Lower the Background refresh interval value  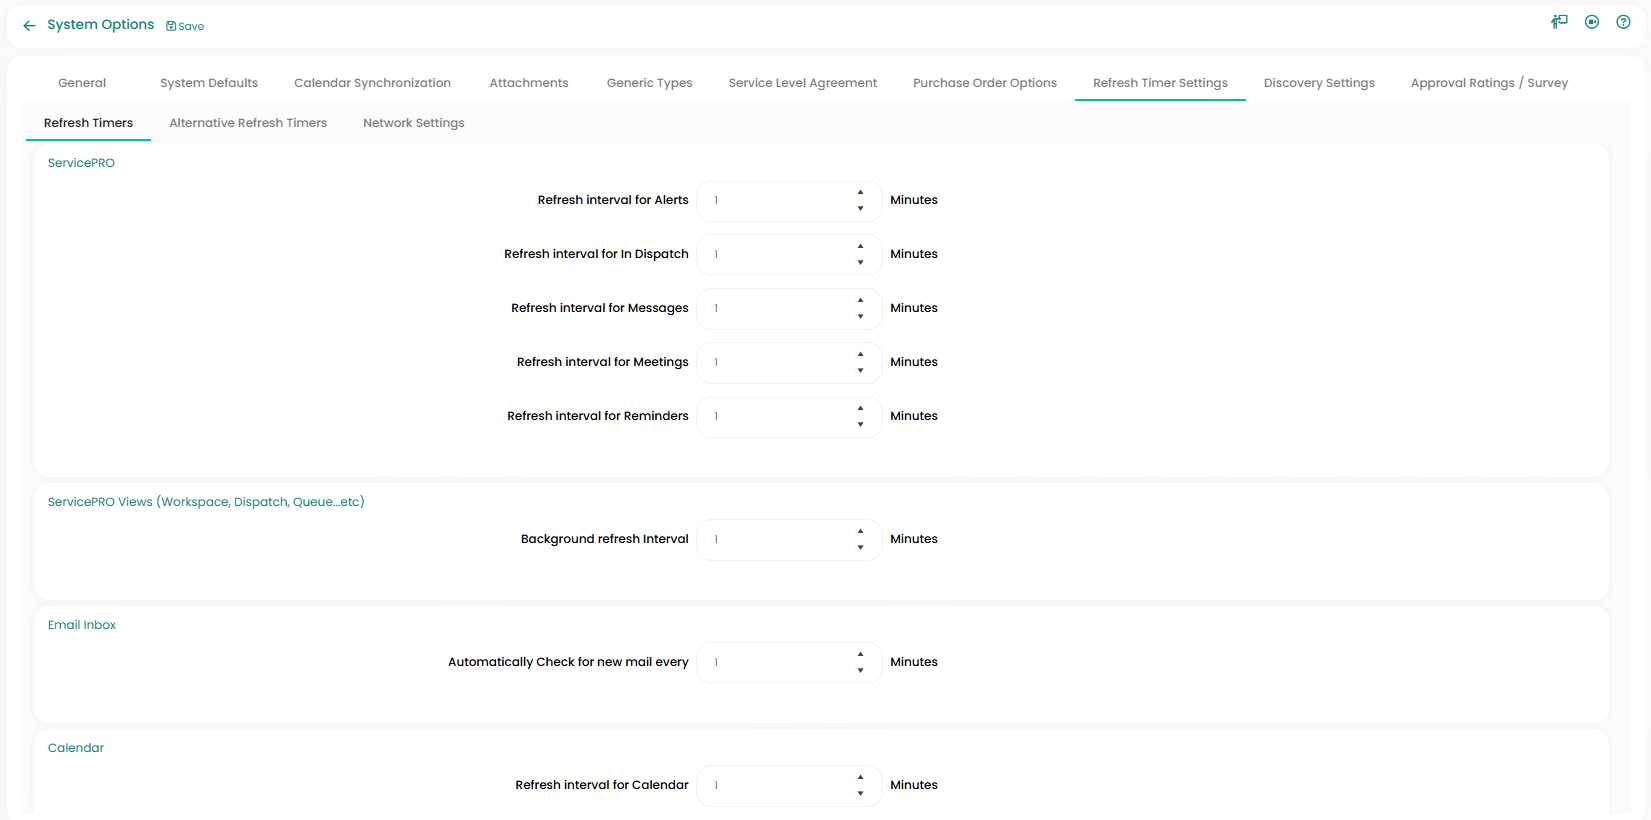click(x=860, y=548)
